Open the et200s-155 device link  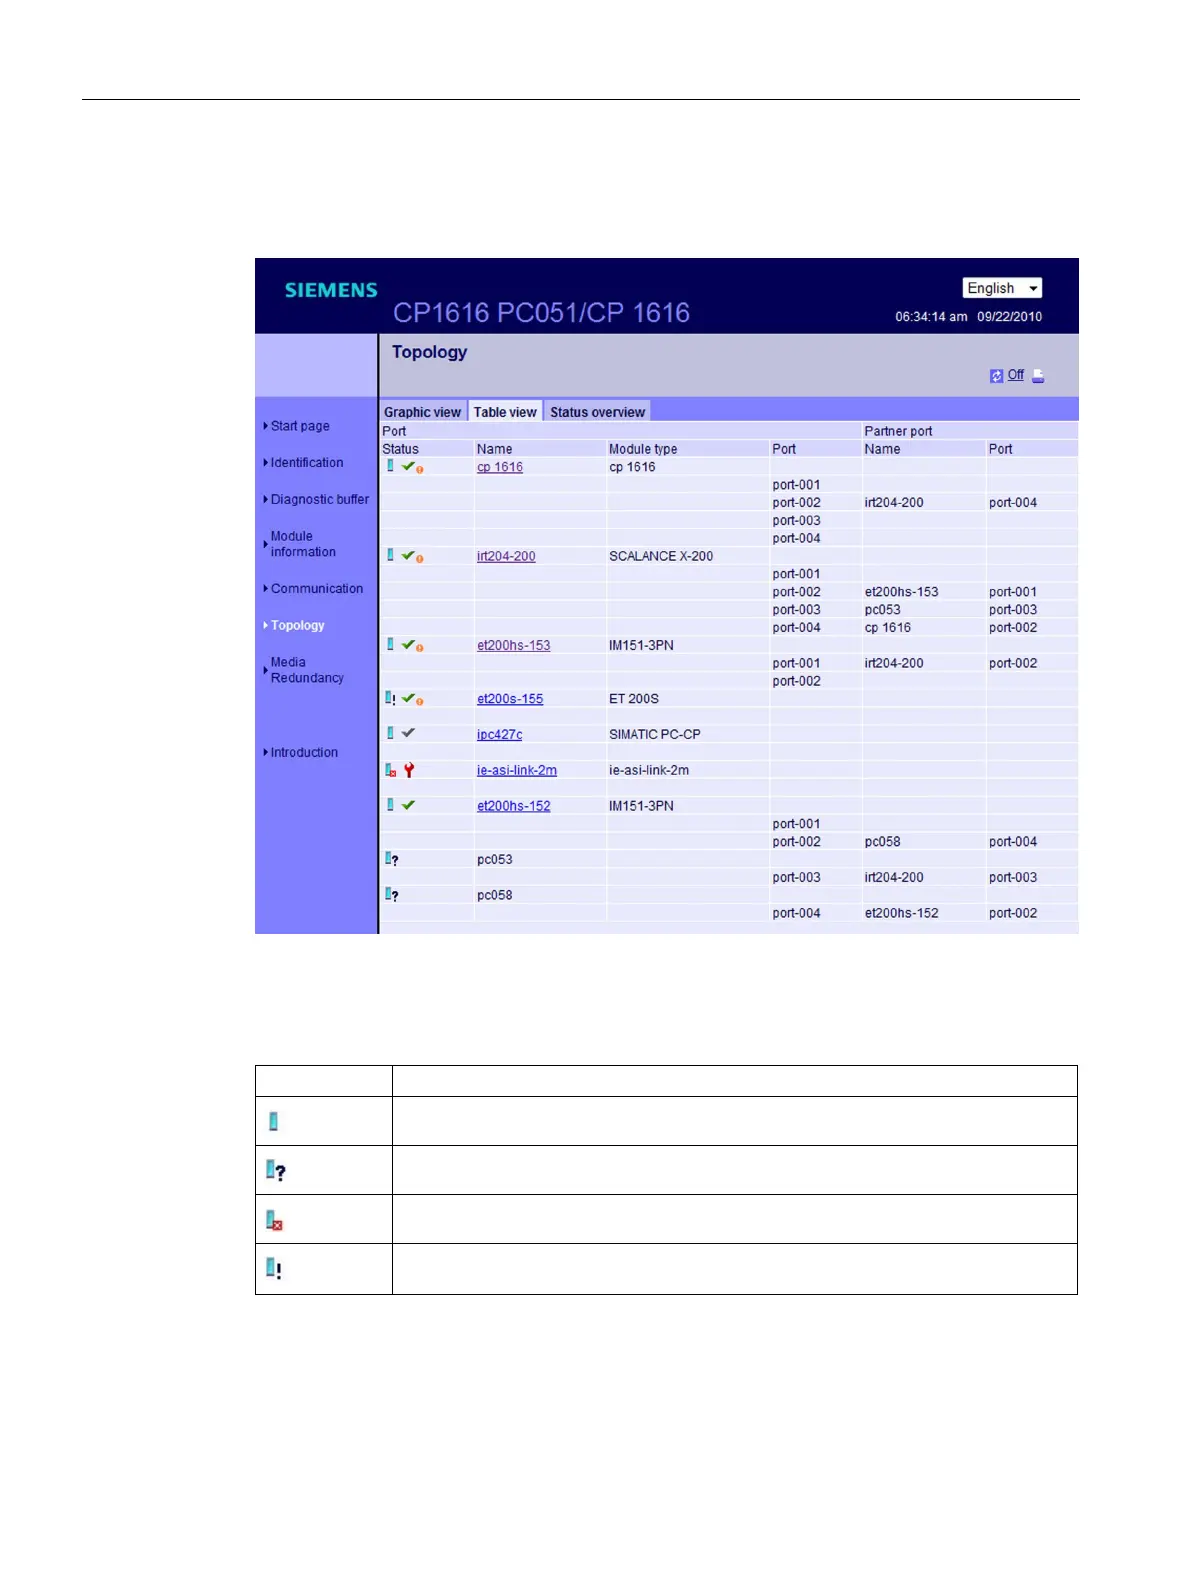click(510, 699)
